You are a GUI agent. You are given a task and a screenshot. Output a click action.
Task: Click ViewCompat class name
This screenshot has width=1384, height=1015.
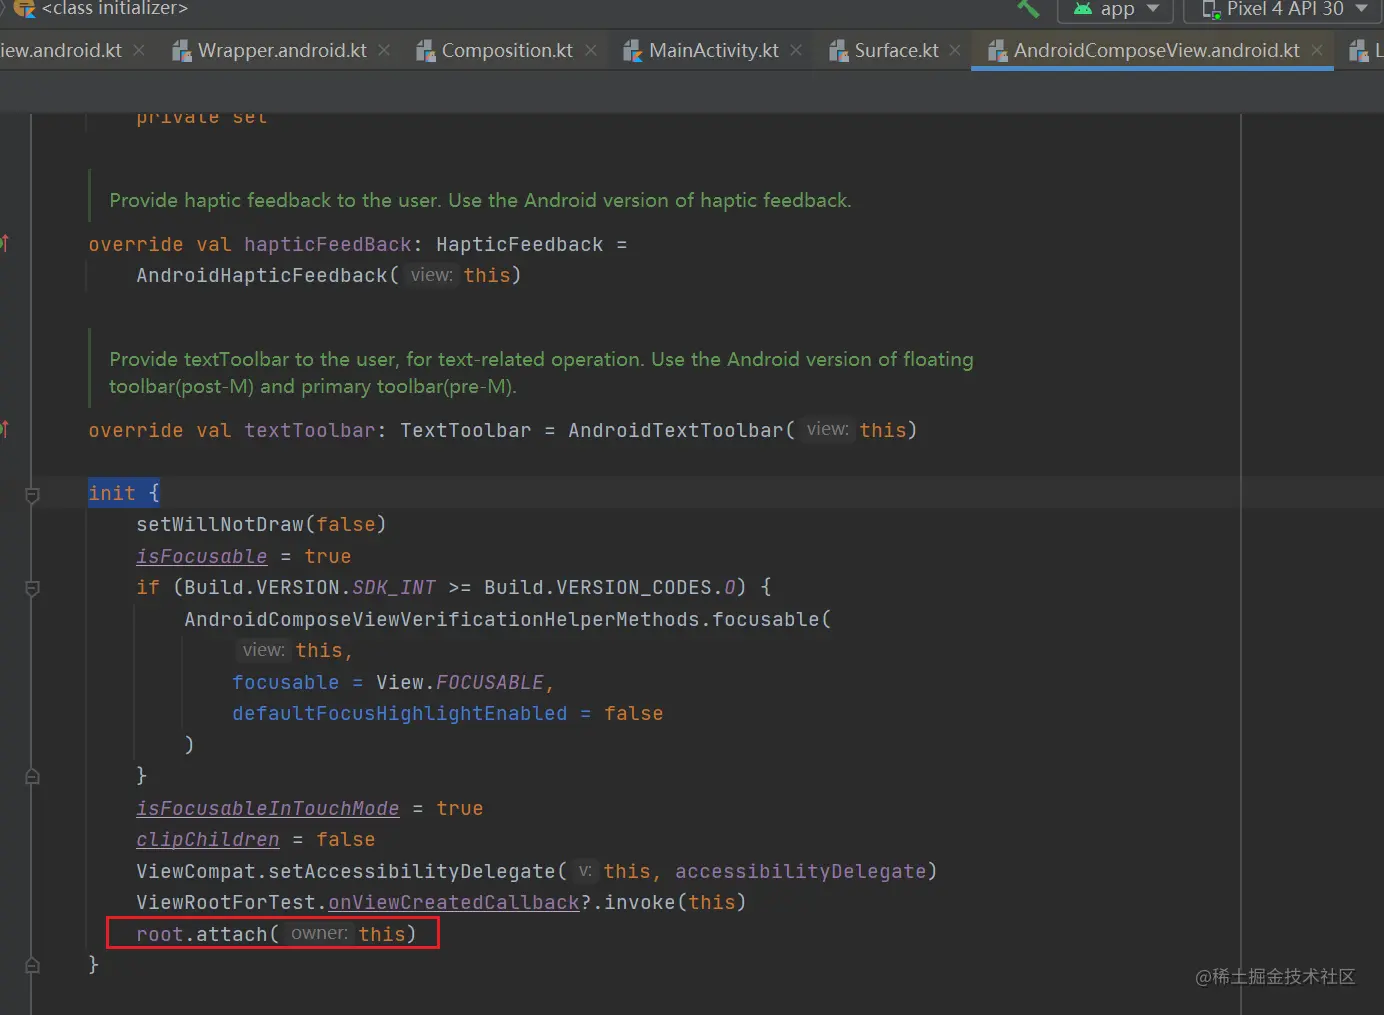point(196,872)
